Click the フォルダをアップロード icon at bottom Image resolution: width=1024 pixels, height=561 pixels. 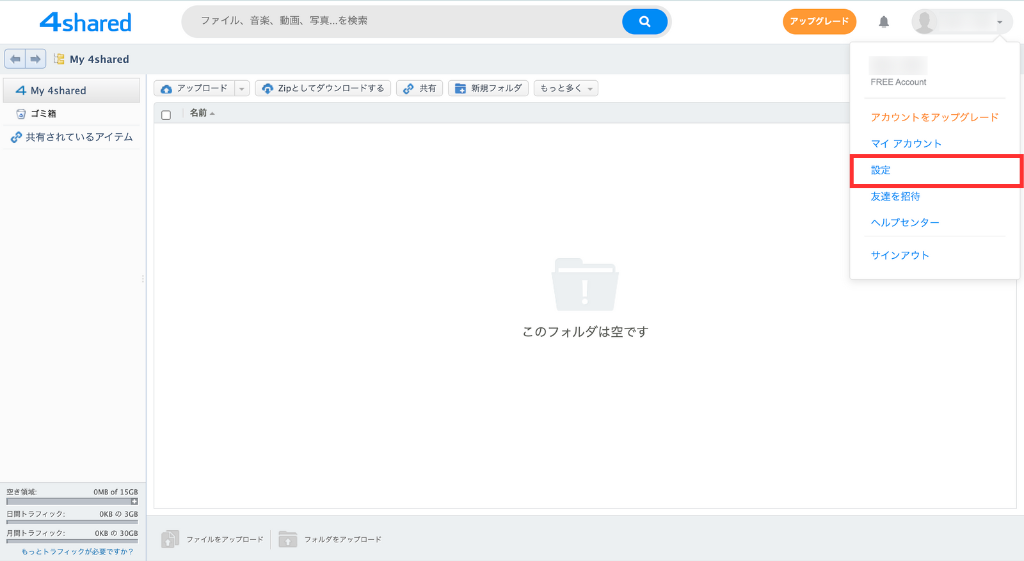[288, 539]
